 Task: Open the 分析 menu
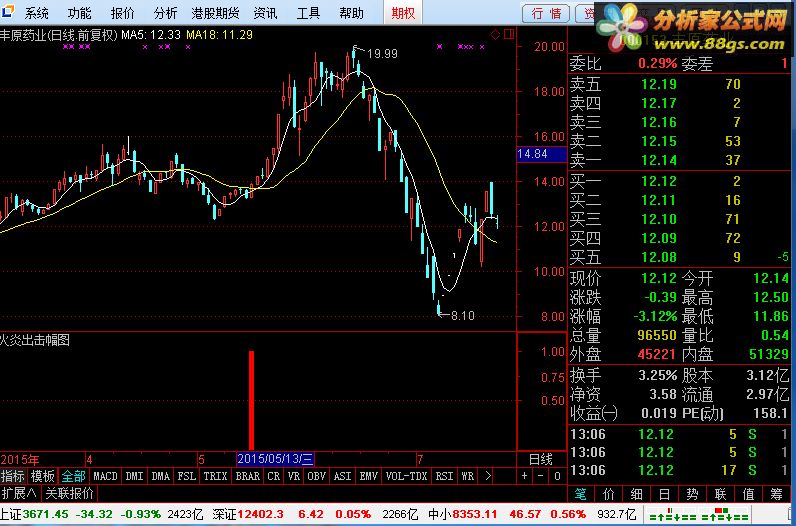(165, 13)
